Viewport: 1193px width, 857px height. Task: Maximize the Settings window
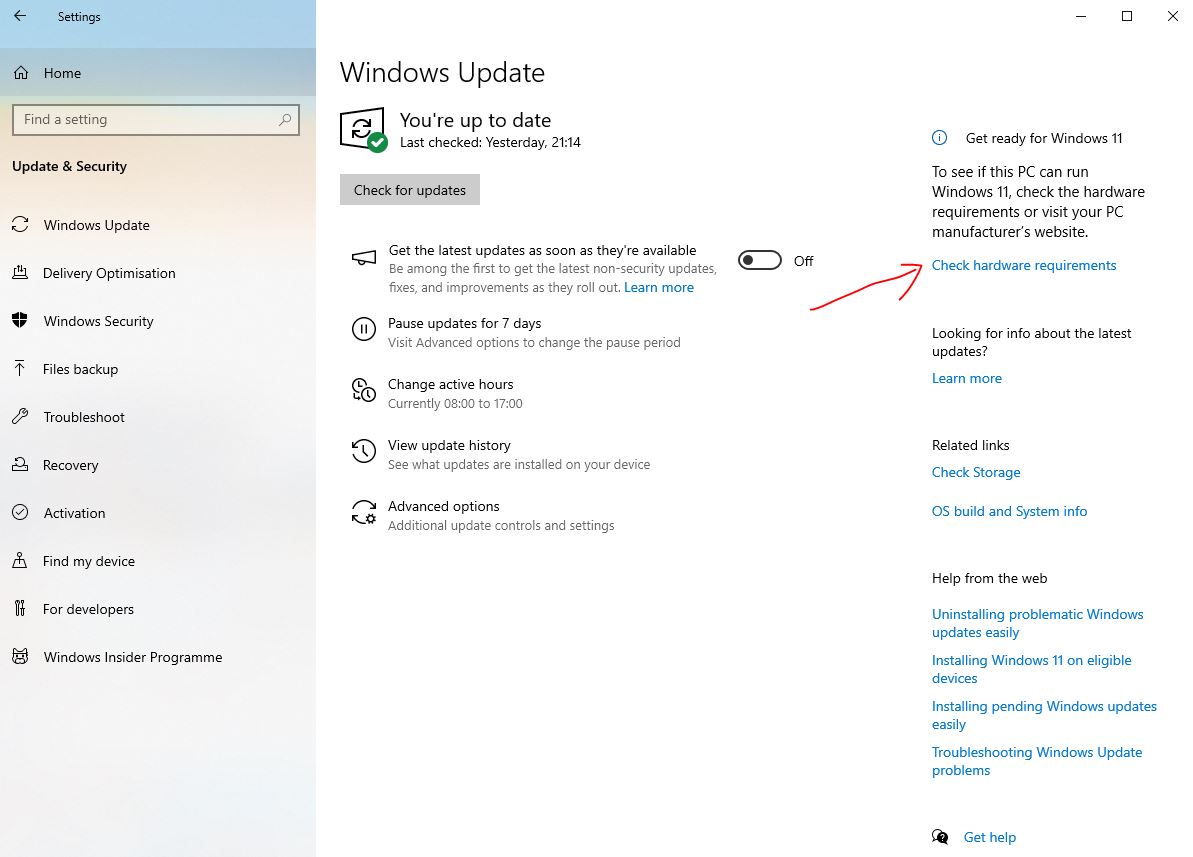pos(1127,16)
